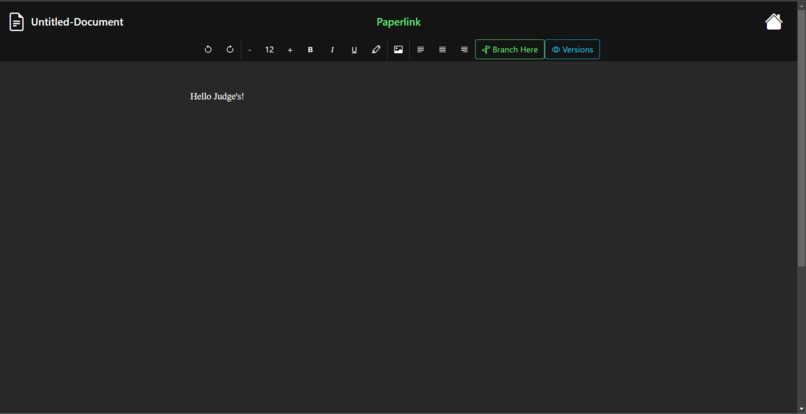The width and height of the screenshot is (806, 414).
Task: Click the vertical scrollbar thumb
Action: click(801, 137)
